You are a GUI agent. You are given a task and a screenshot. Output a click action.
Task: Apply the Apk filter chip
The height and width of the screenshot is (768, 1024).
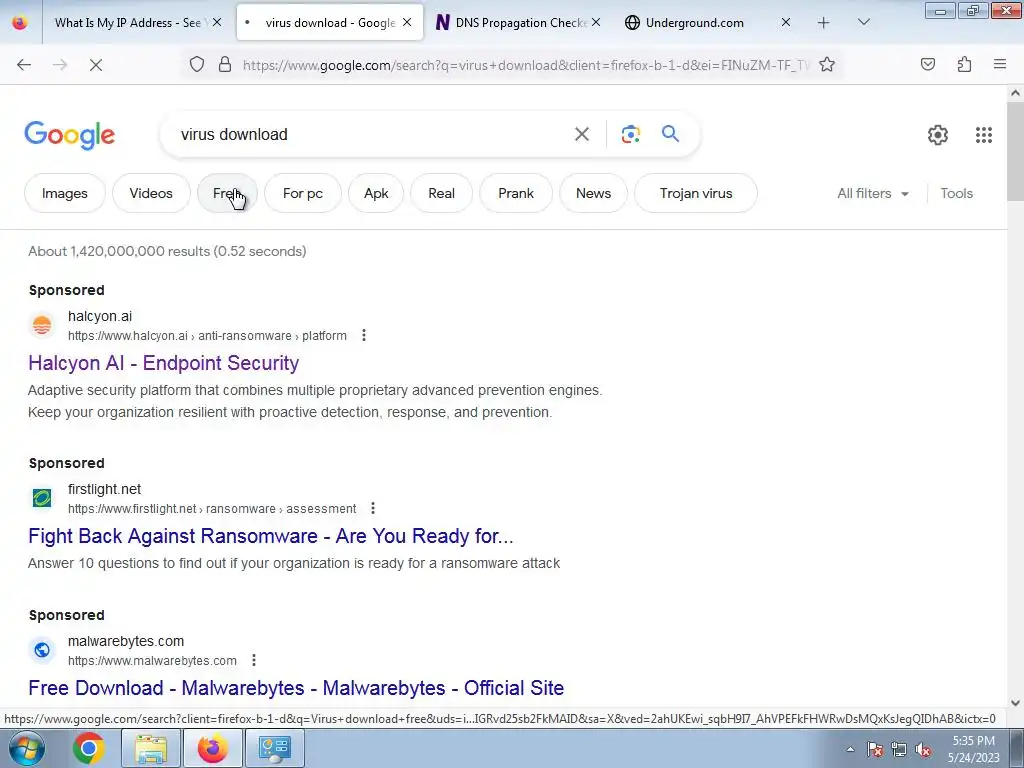376,193
